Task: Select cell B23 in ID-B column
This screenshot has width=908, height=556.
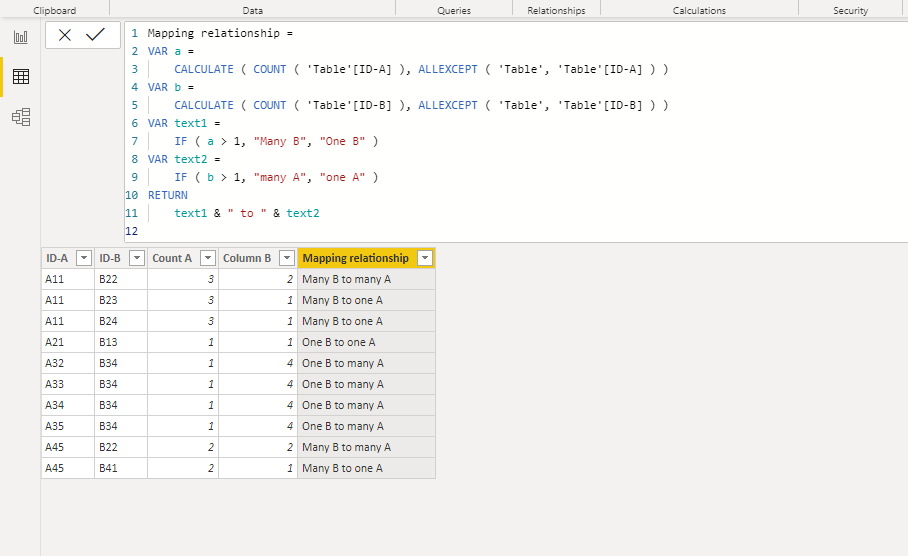Action: (121, 300)
